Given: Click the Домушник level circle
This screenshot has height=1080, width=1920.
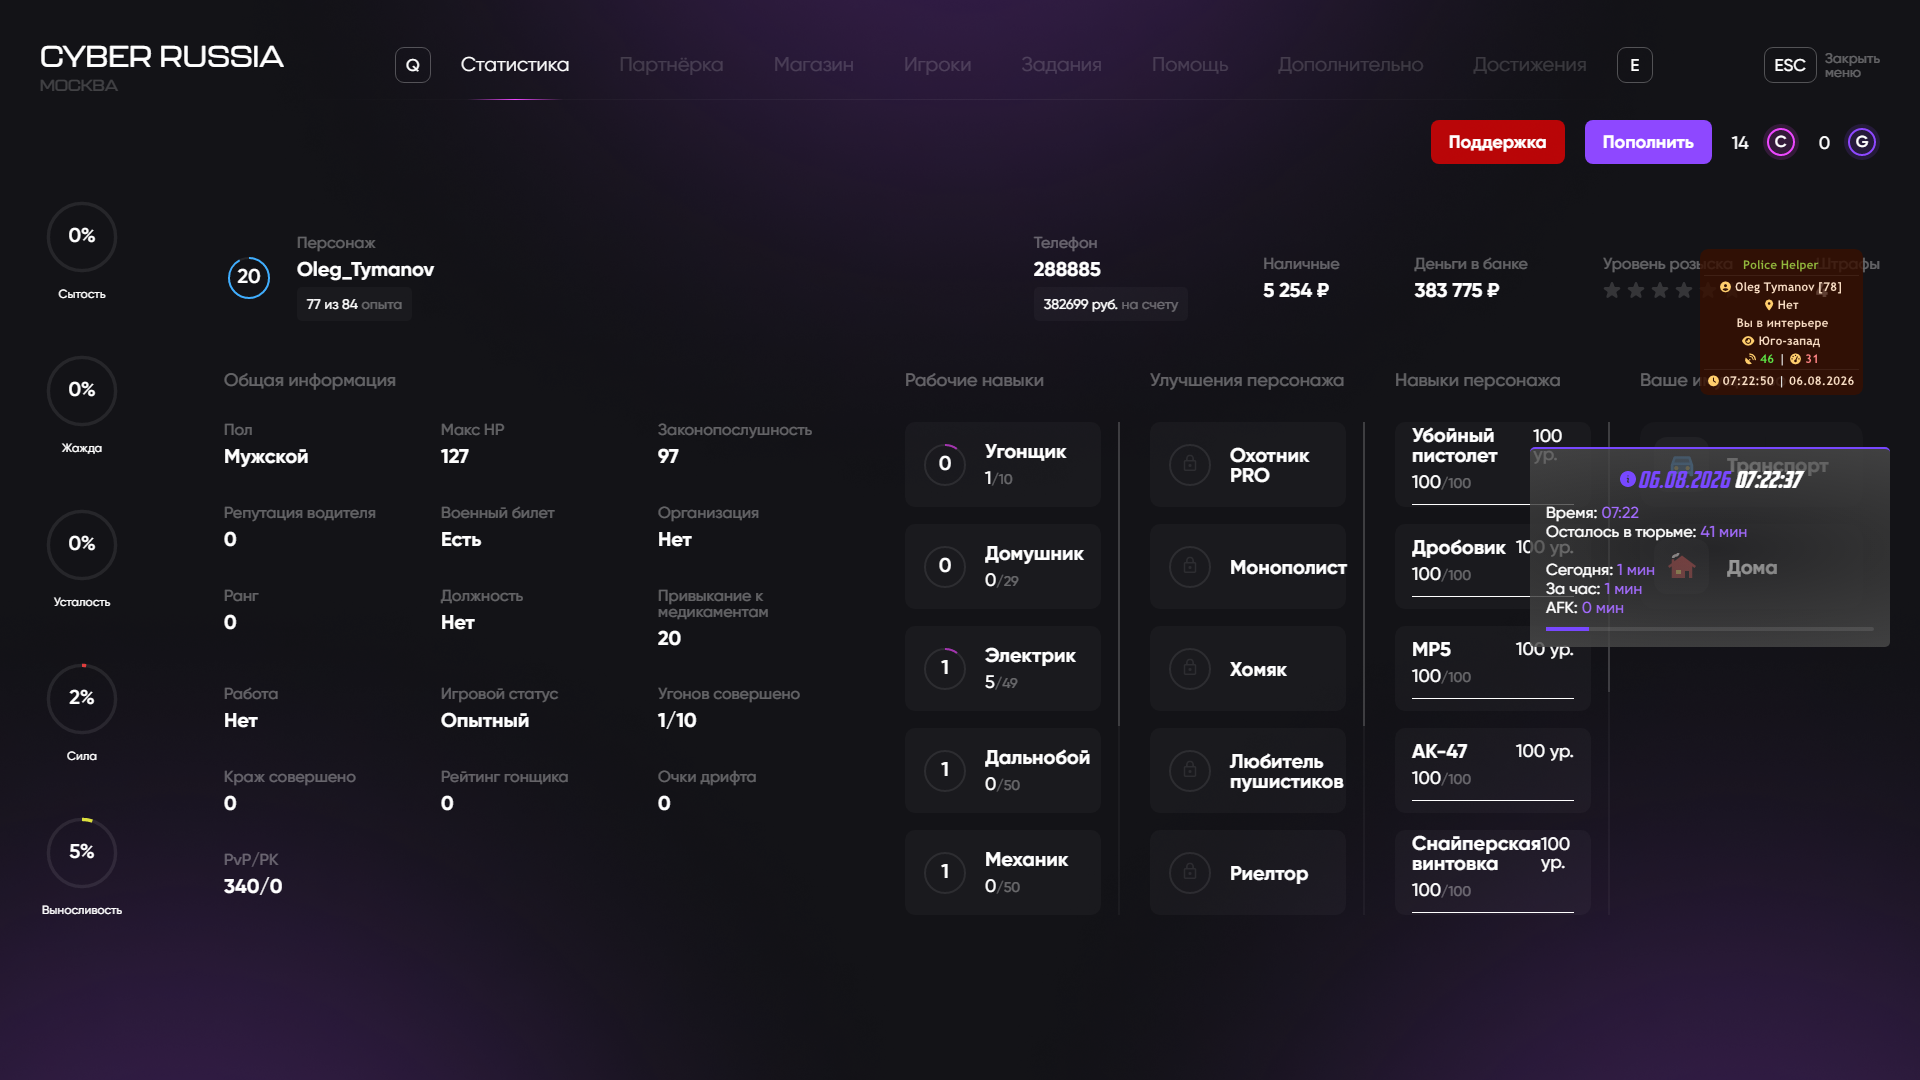Looking at the screenshot, I should 945,566.
